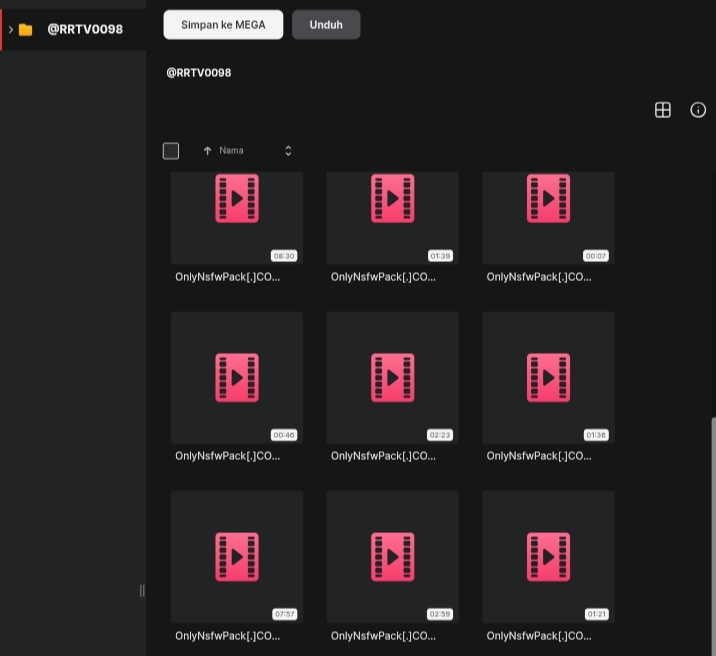Click the vertical scrollbar thumb on right edge

(713, 536)
